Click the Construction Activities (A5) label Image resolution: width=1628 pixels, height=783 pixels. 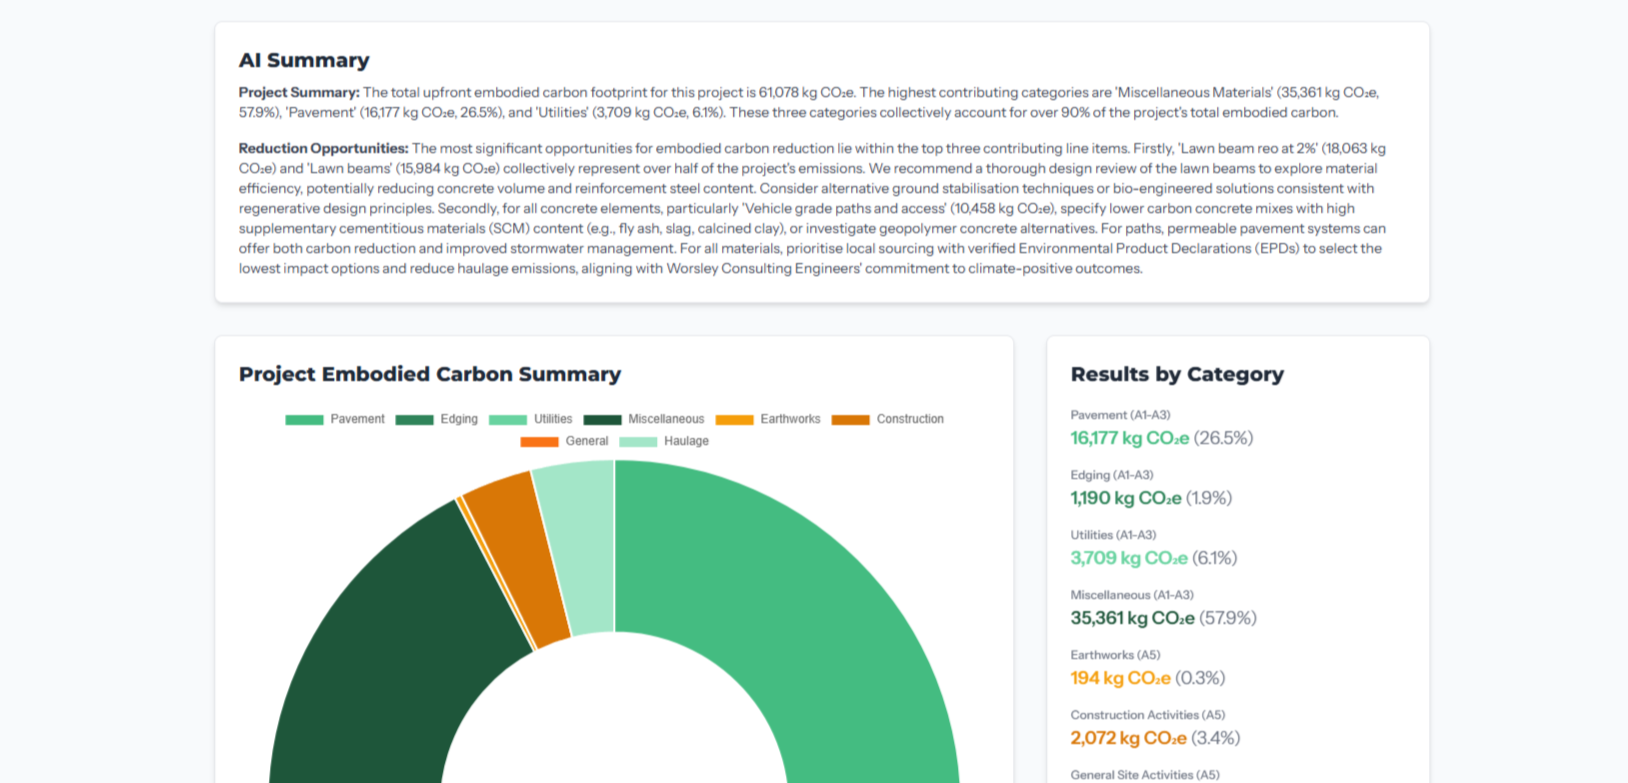tap(1147, 715)
